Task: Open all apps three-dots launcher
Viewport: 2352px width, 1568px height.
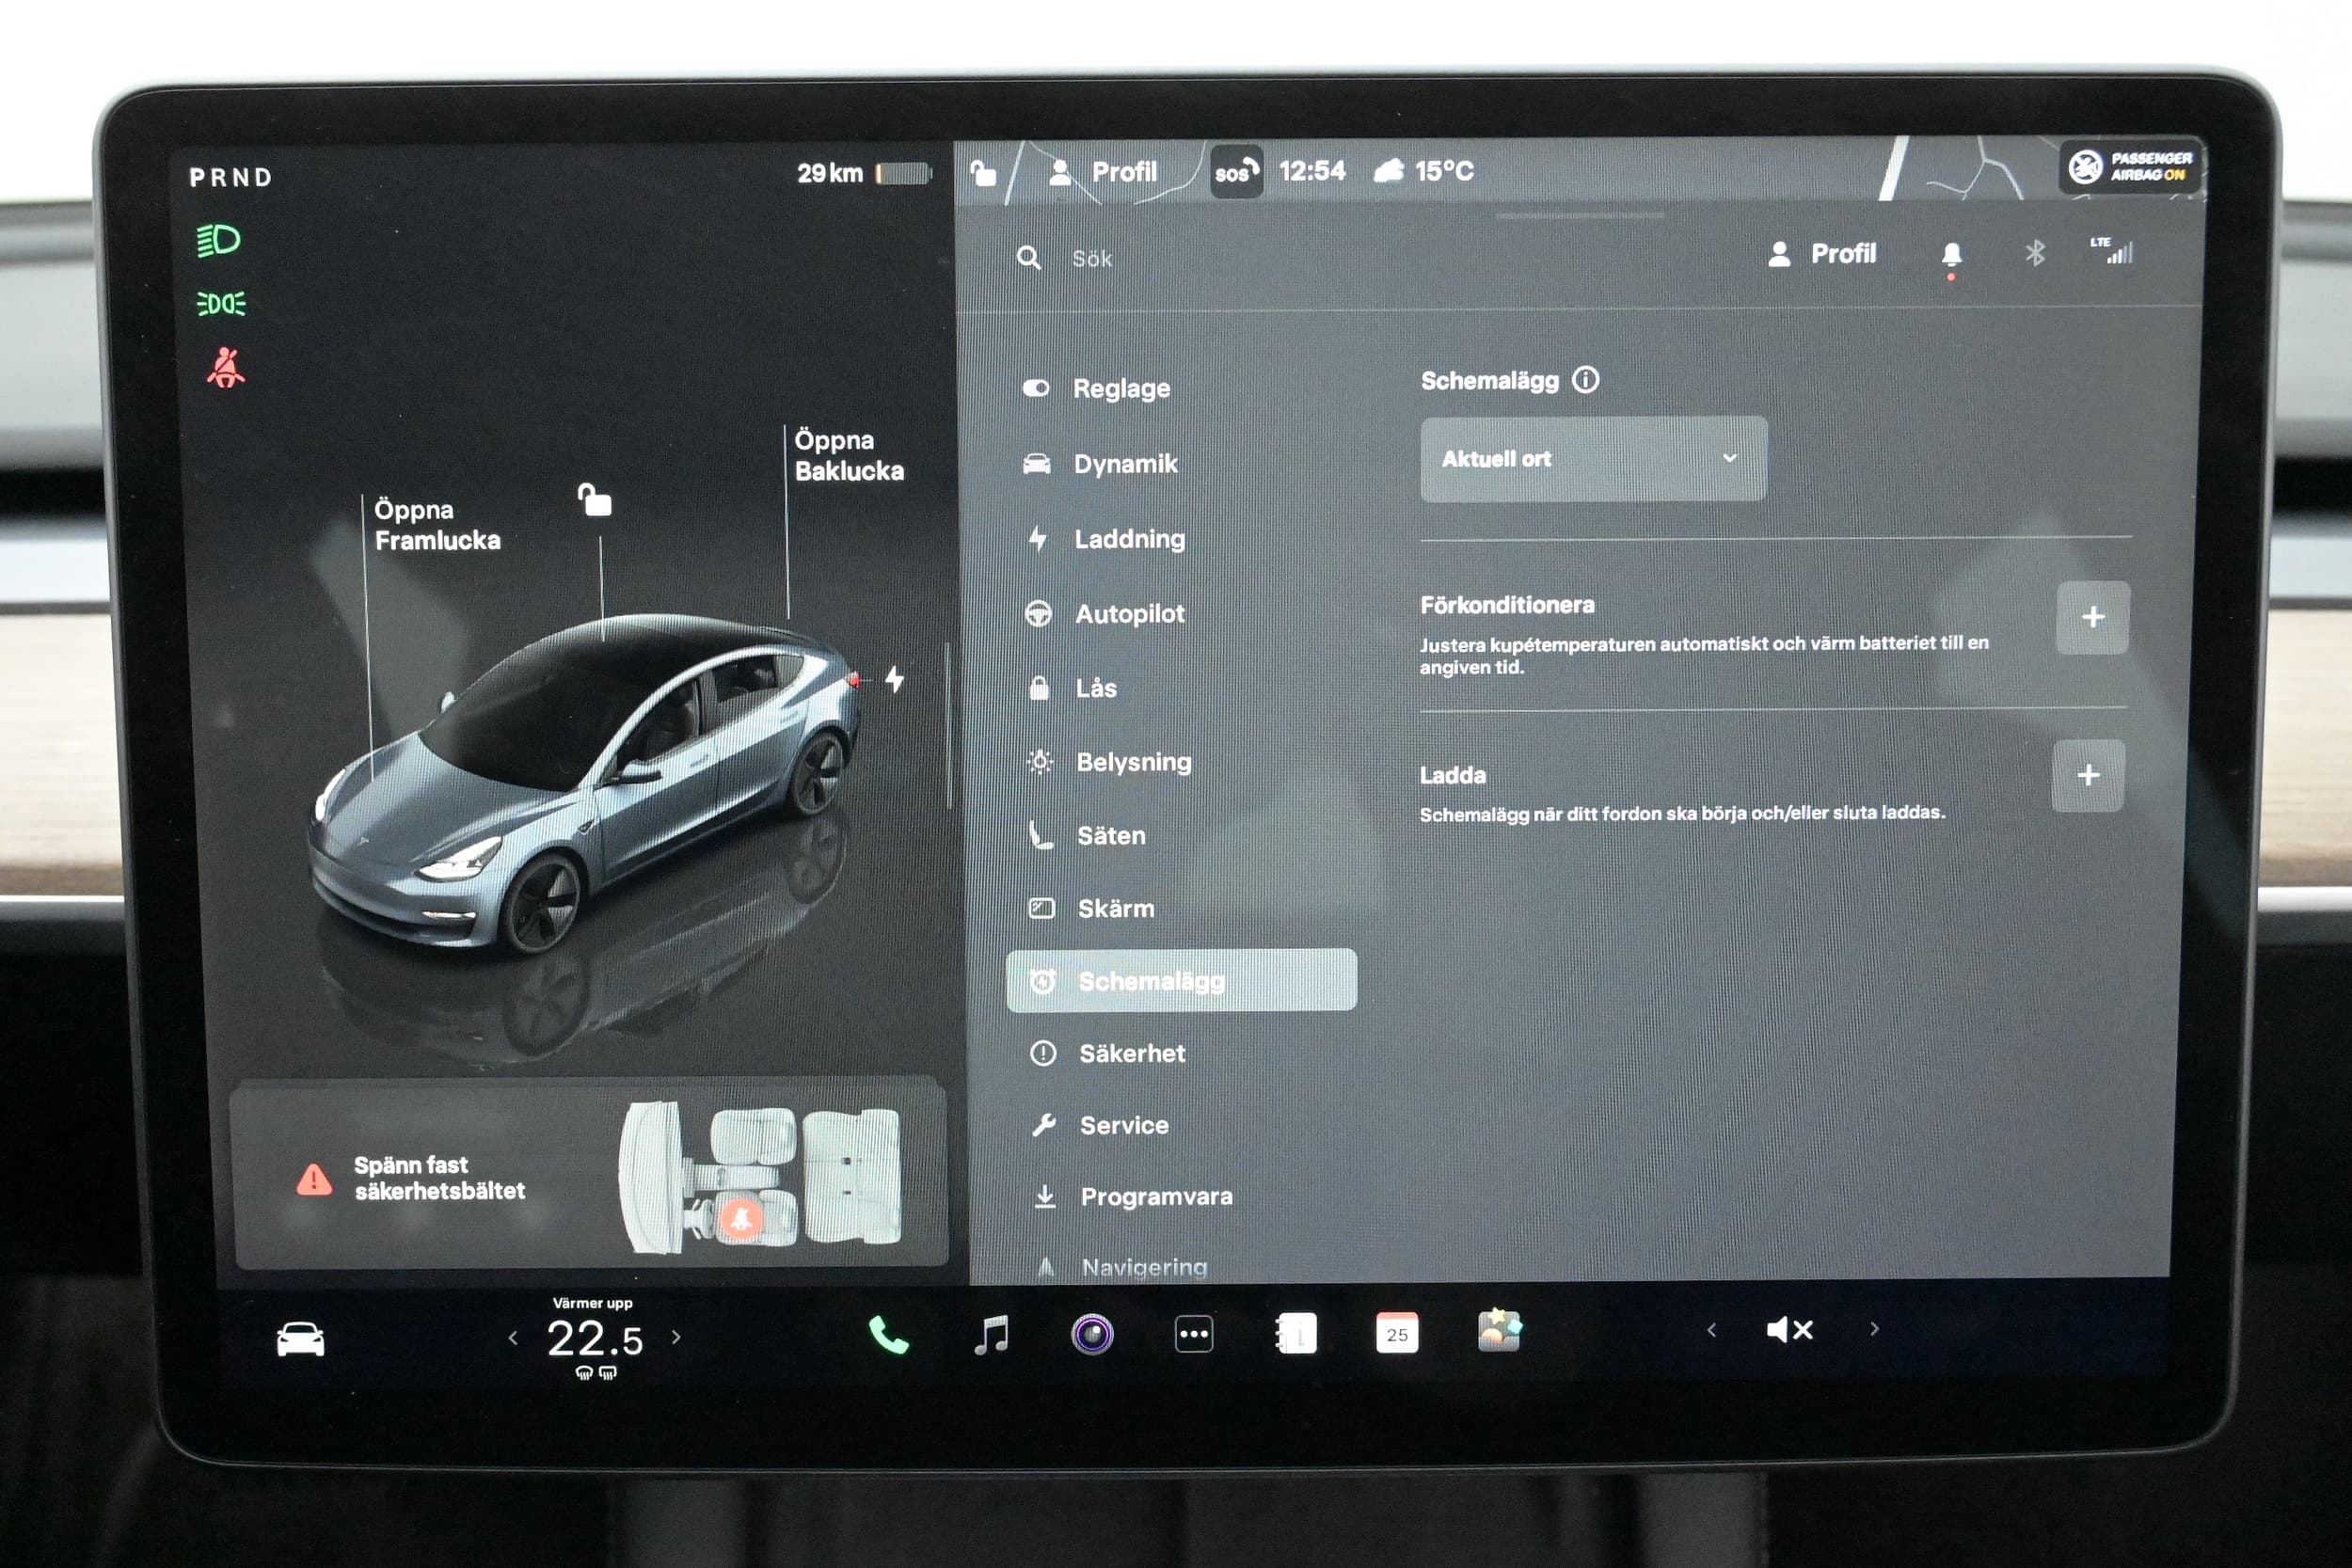Action: coord(1194,1334)
